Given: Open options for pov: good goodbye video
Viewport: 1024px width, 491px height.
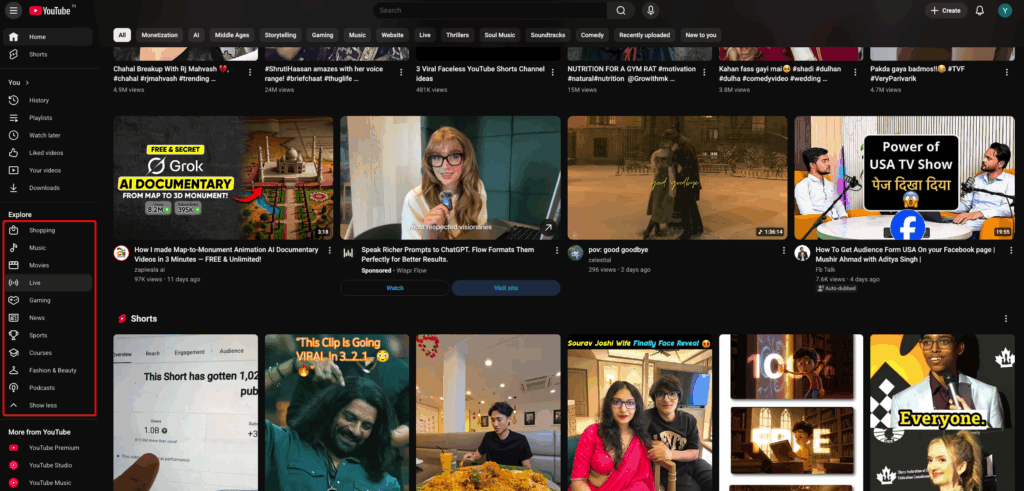Looking at the screenshot, I should click(x=784, y=251).
